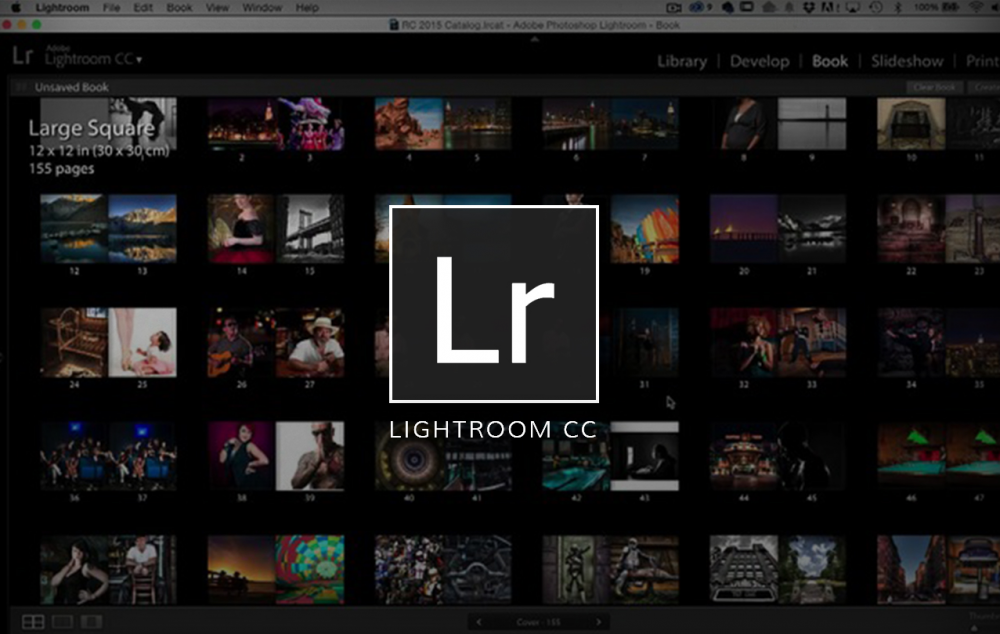Click the Clear Book button
The width and height of the screenshot is (1000, 634).
click(x=934, y=87)
